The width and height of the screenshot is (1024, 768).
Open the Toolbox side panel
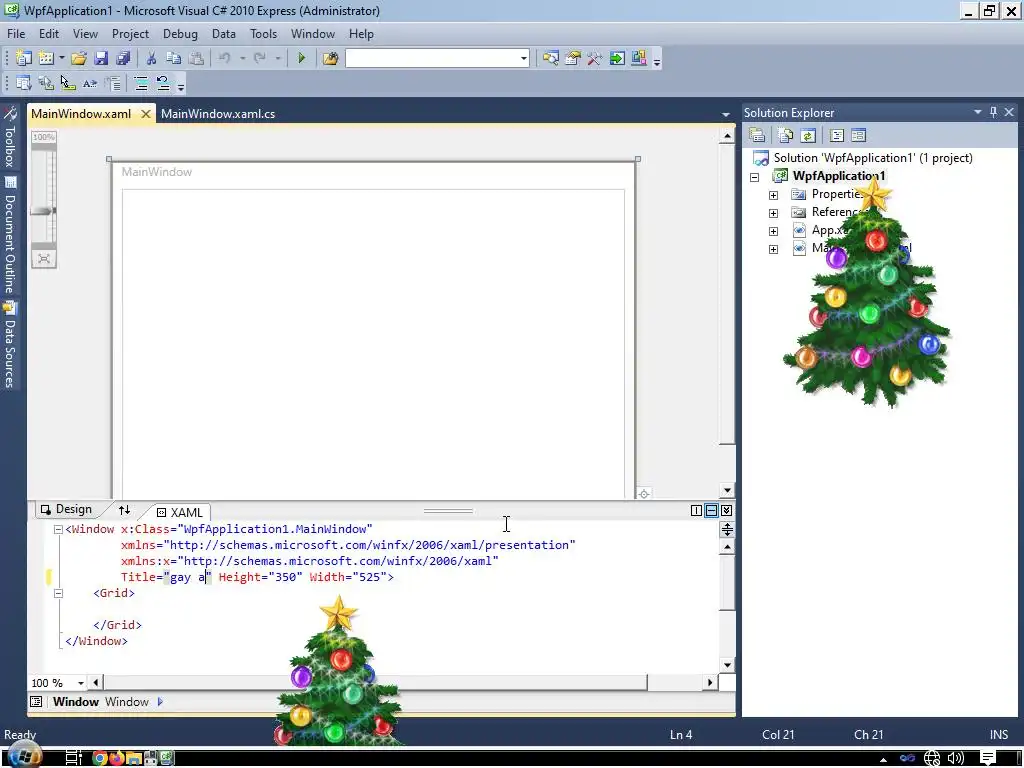(10, 136)
